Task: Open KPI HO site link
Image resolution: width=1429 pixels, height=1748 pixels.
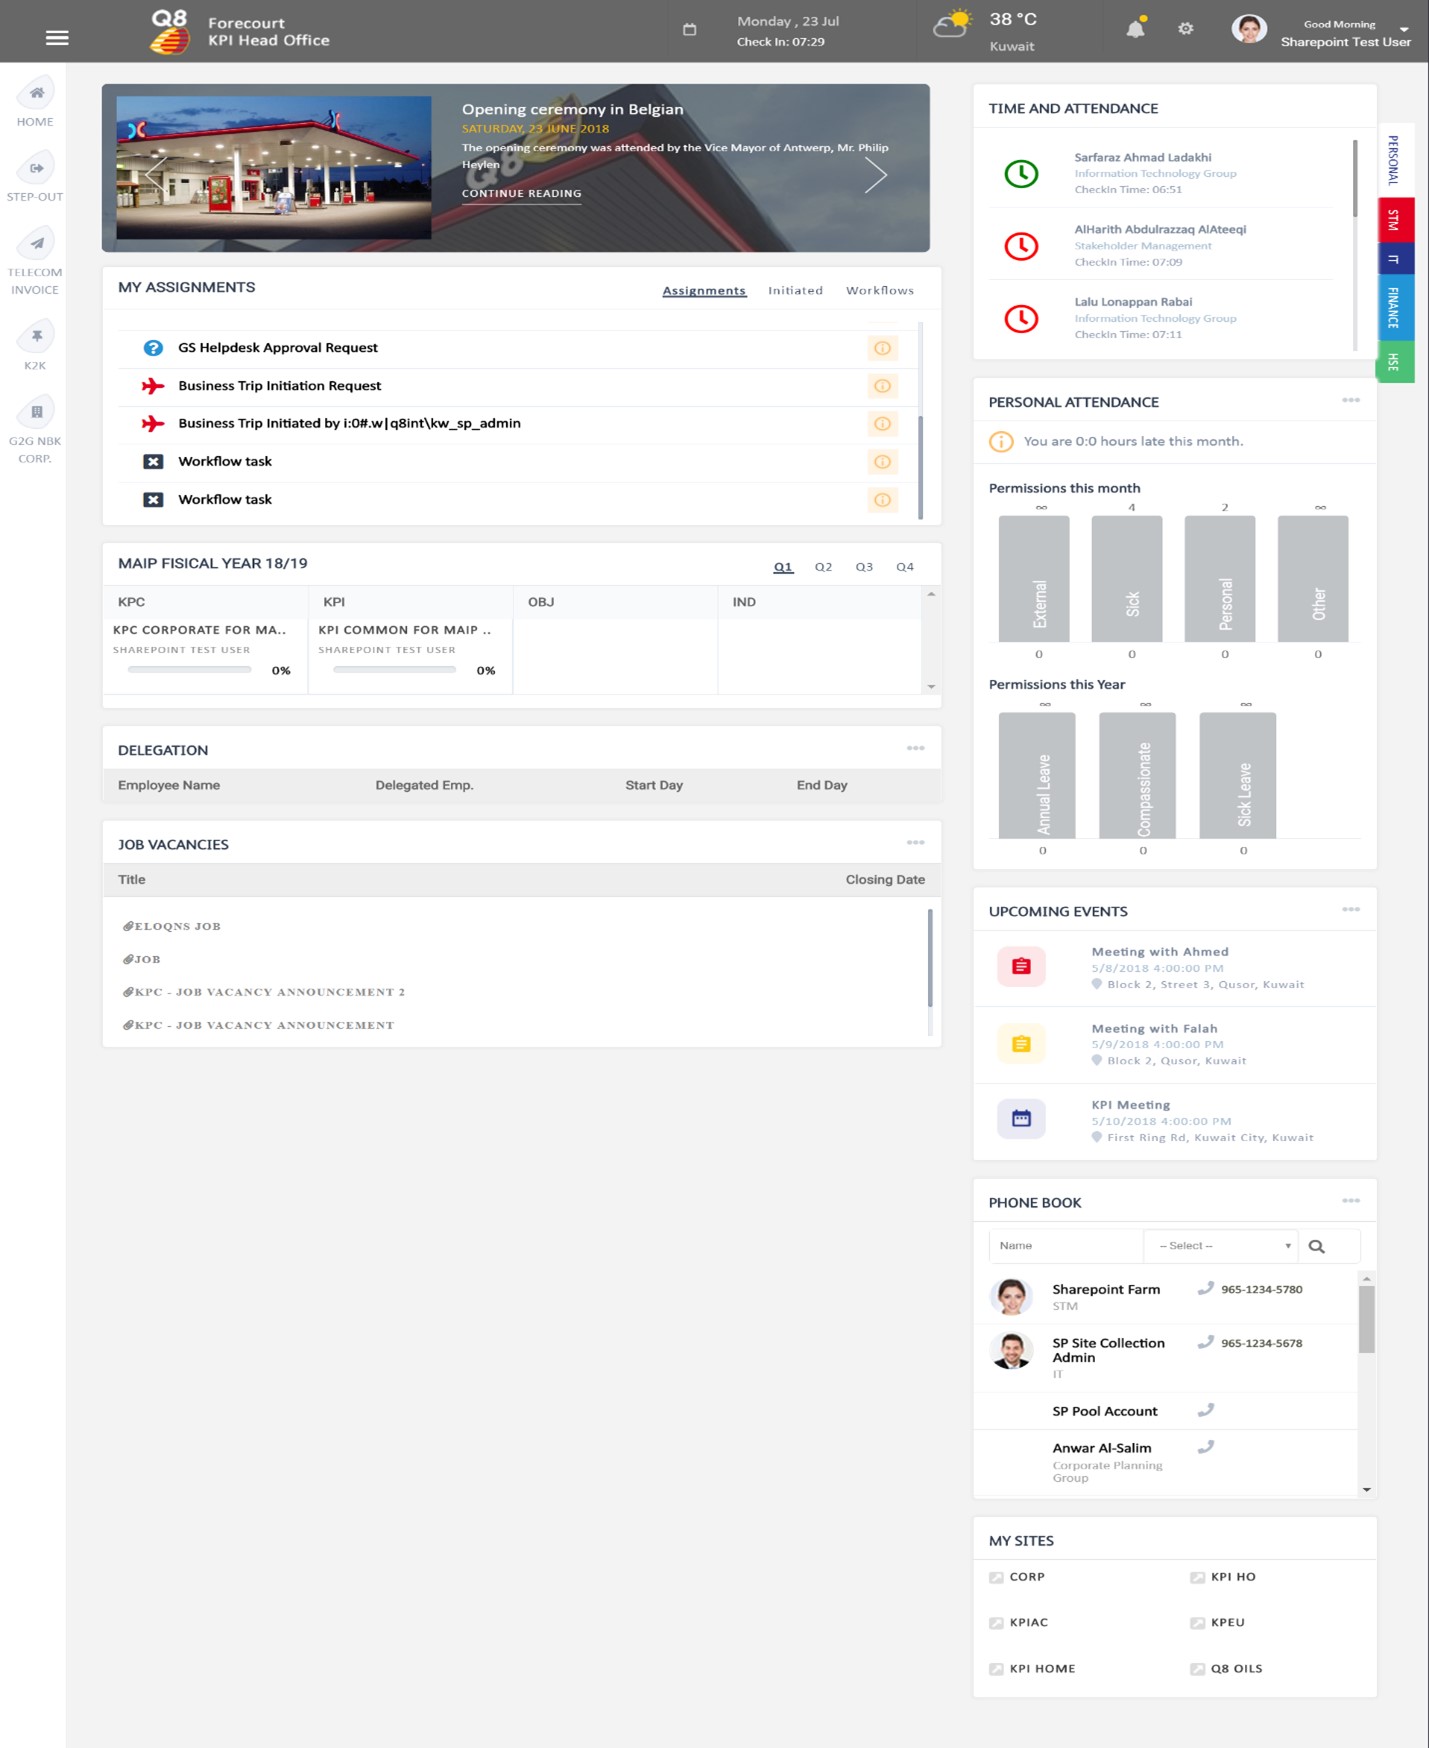Action: click(1233, 1577)
